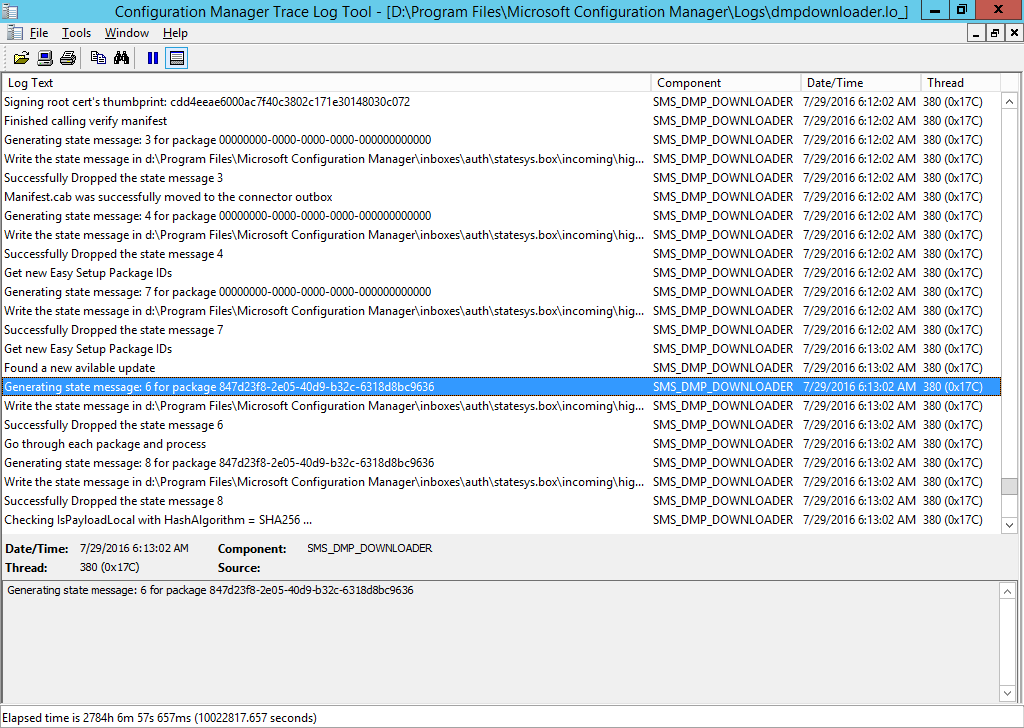This screenshot has height=728, width=1024.
Task: Click the Print toolbar icon
Action: [68, 58]
